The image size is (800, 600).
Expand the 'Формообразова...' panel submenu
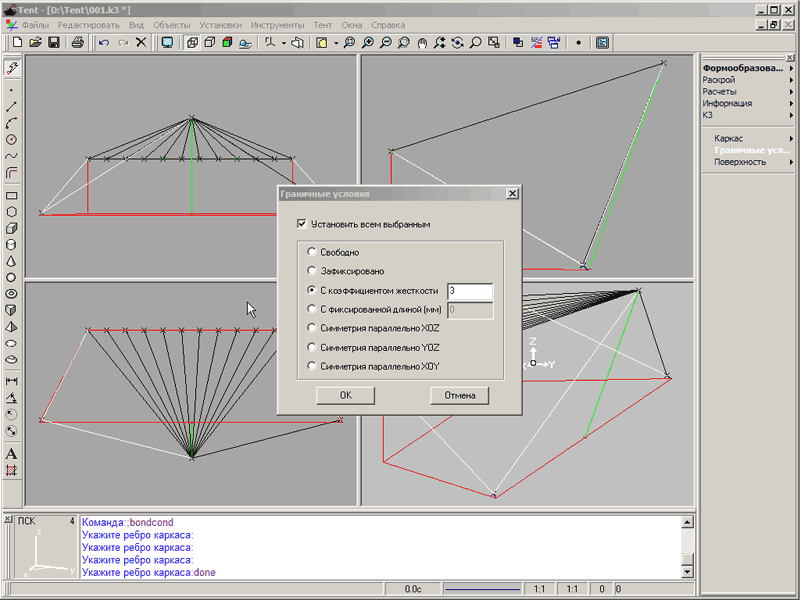click(791, 68)
